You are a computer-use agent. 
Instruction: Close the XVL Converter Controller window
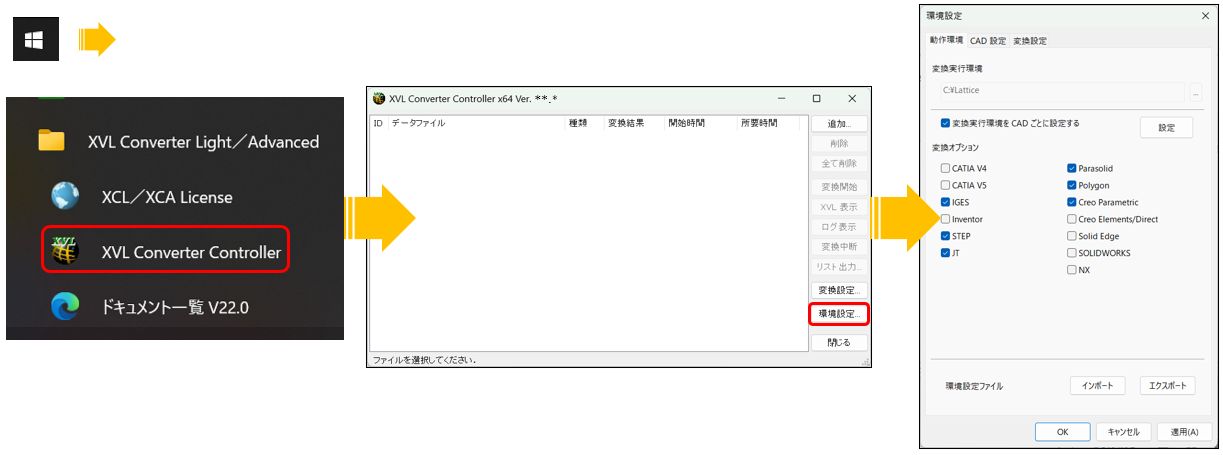(852, 99)
